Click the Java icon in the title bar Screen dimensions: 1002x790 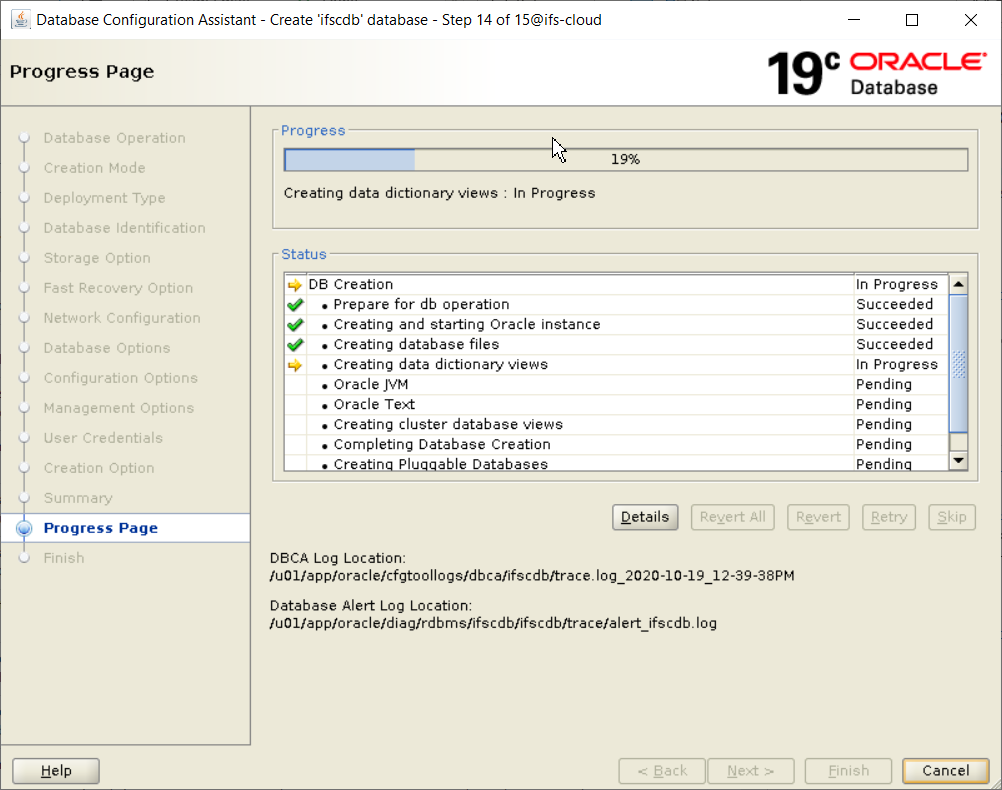tap(20, 20)
